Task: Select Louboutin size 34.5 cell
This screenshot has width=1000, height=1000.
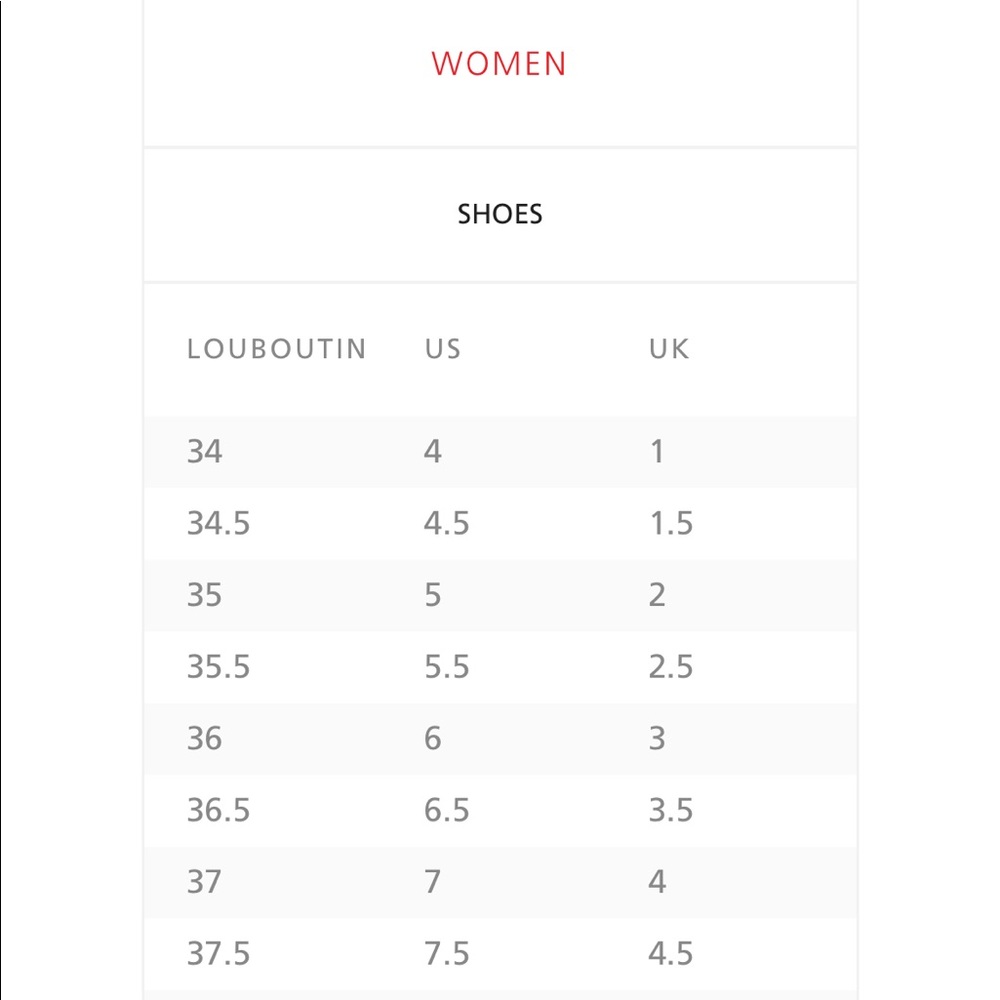Action: click(218, 524)
